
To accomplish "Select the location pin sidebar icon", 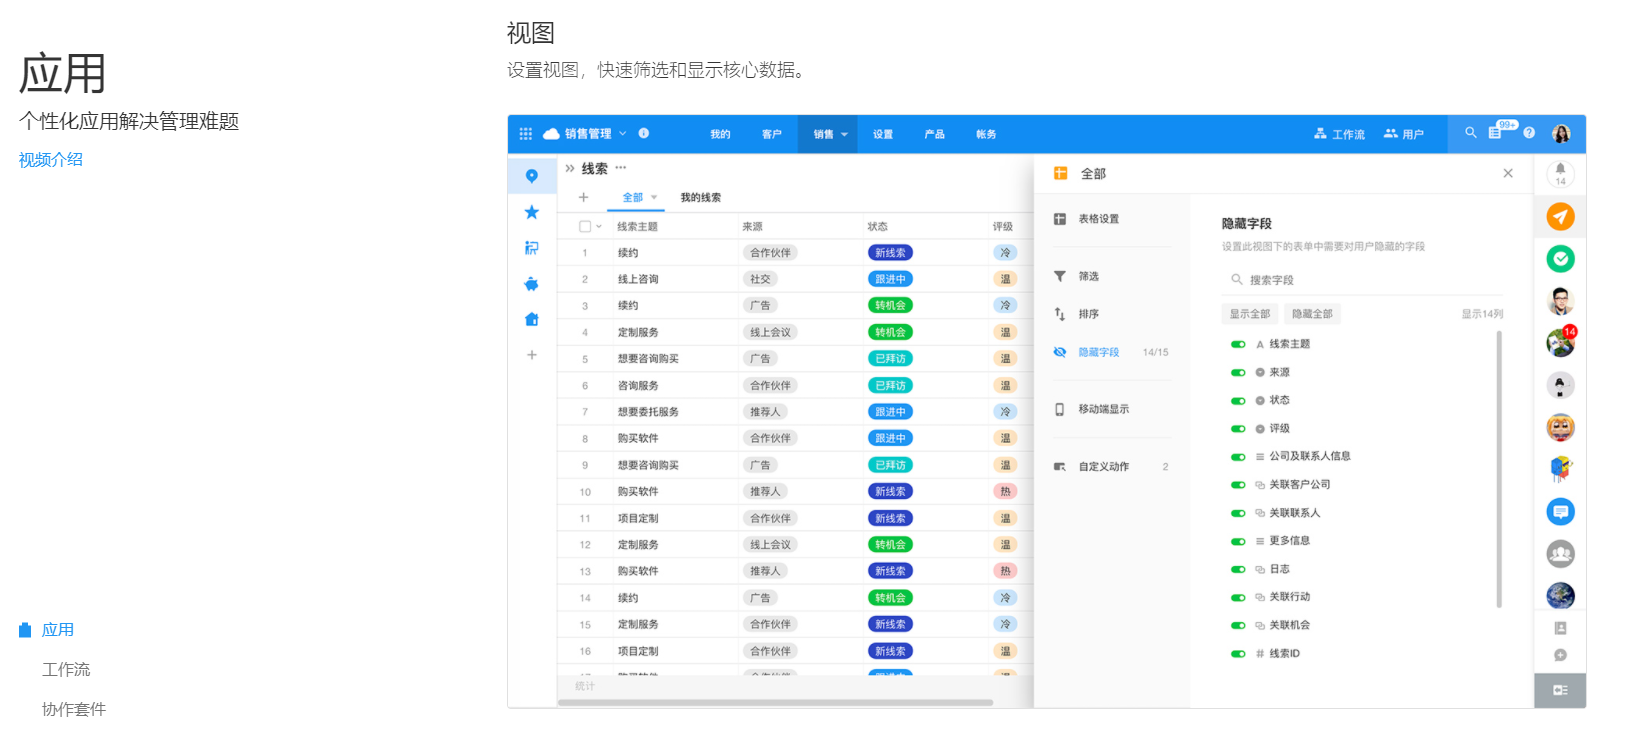I will click(x=532, y=176).
